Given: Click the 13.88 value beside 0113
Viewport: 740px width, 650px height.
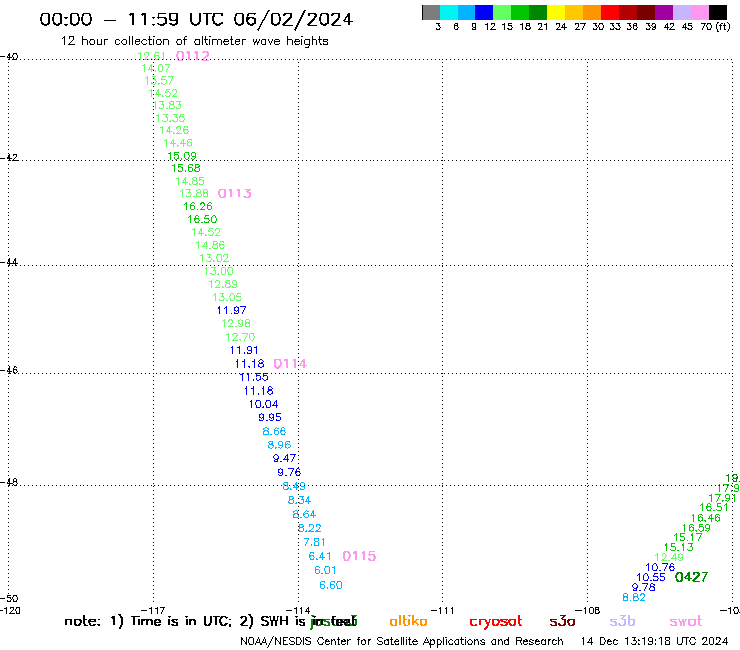Looking at the screenshot, I should tap(193, 193).
